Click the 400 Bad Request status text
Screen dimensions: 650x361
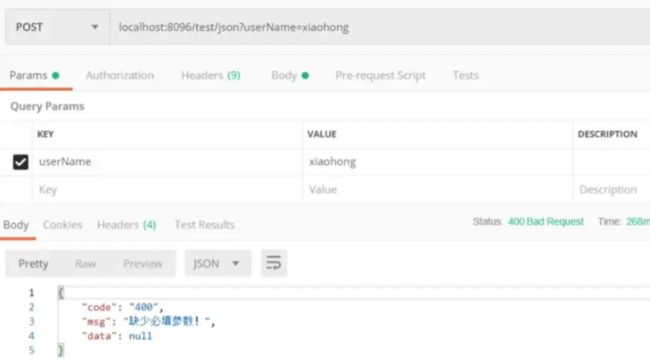click(546, 222)
